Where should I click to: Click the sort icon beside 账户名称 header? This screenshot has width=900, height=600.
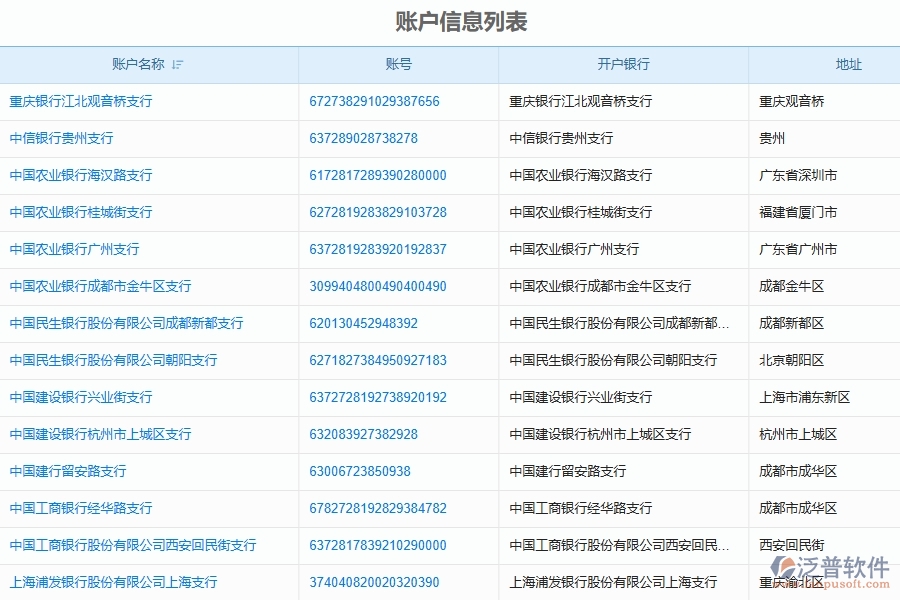(179, 64)
